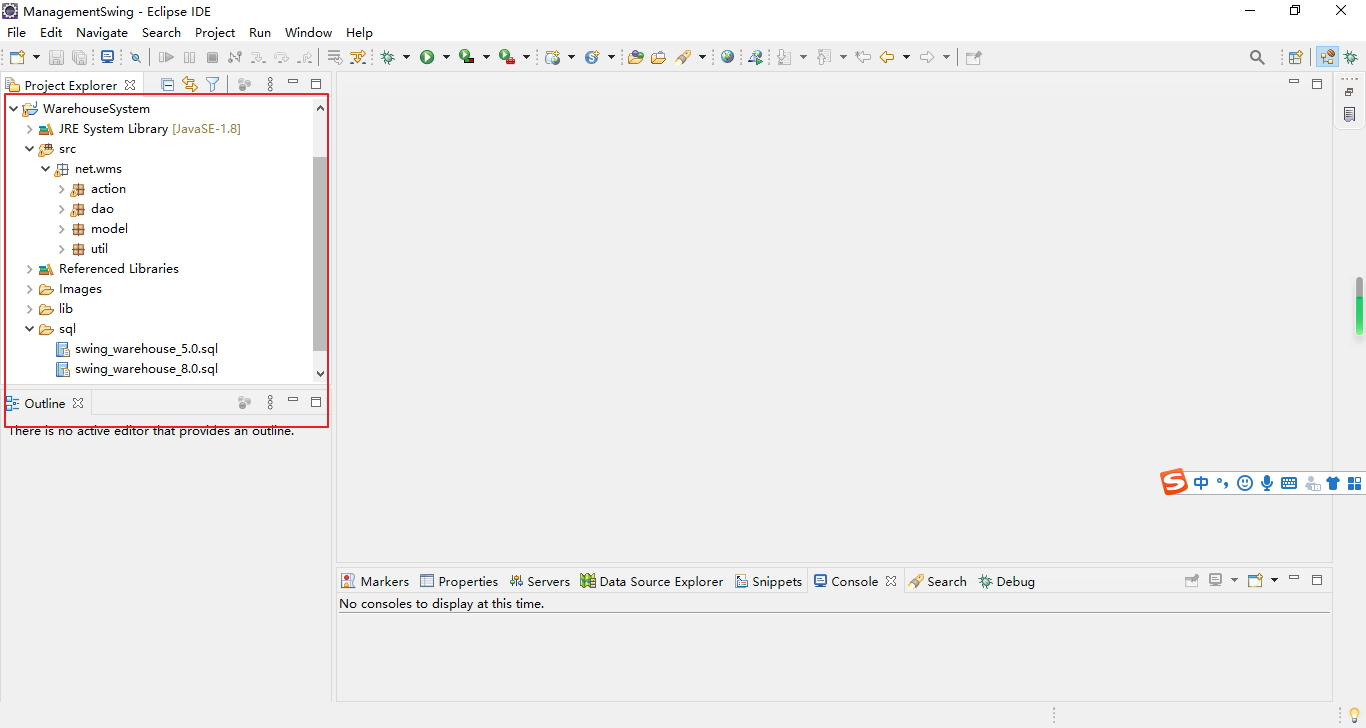Click the Coverage run toolbar icon
The width and height of the screenshot is (1366, 728).
[467, 58]
